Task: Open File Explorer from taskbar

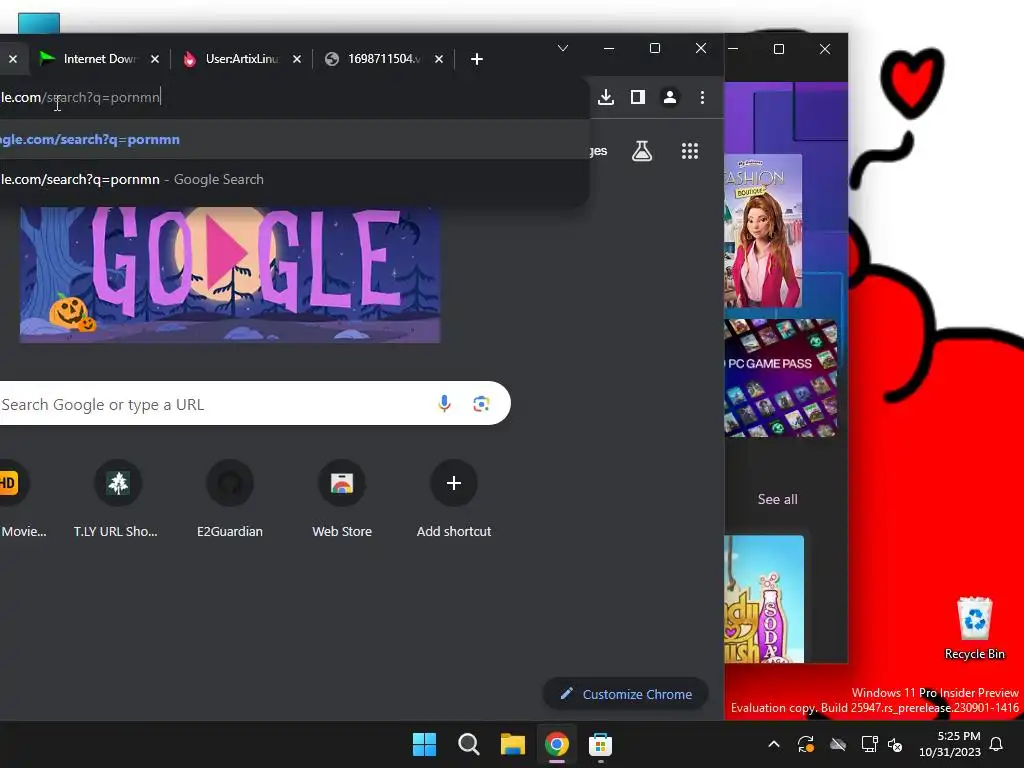Action: point(513,744)
